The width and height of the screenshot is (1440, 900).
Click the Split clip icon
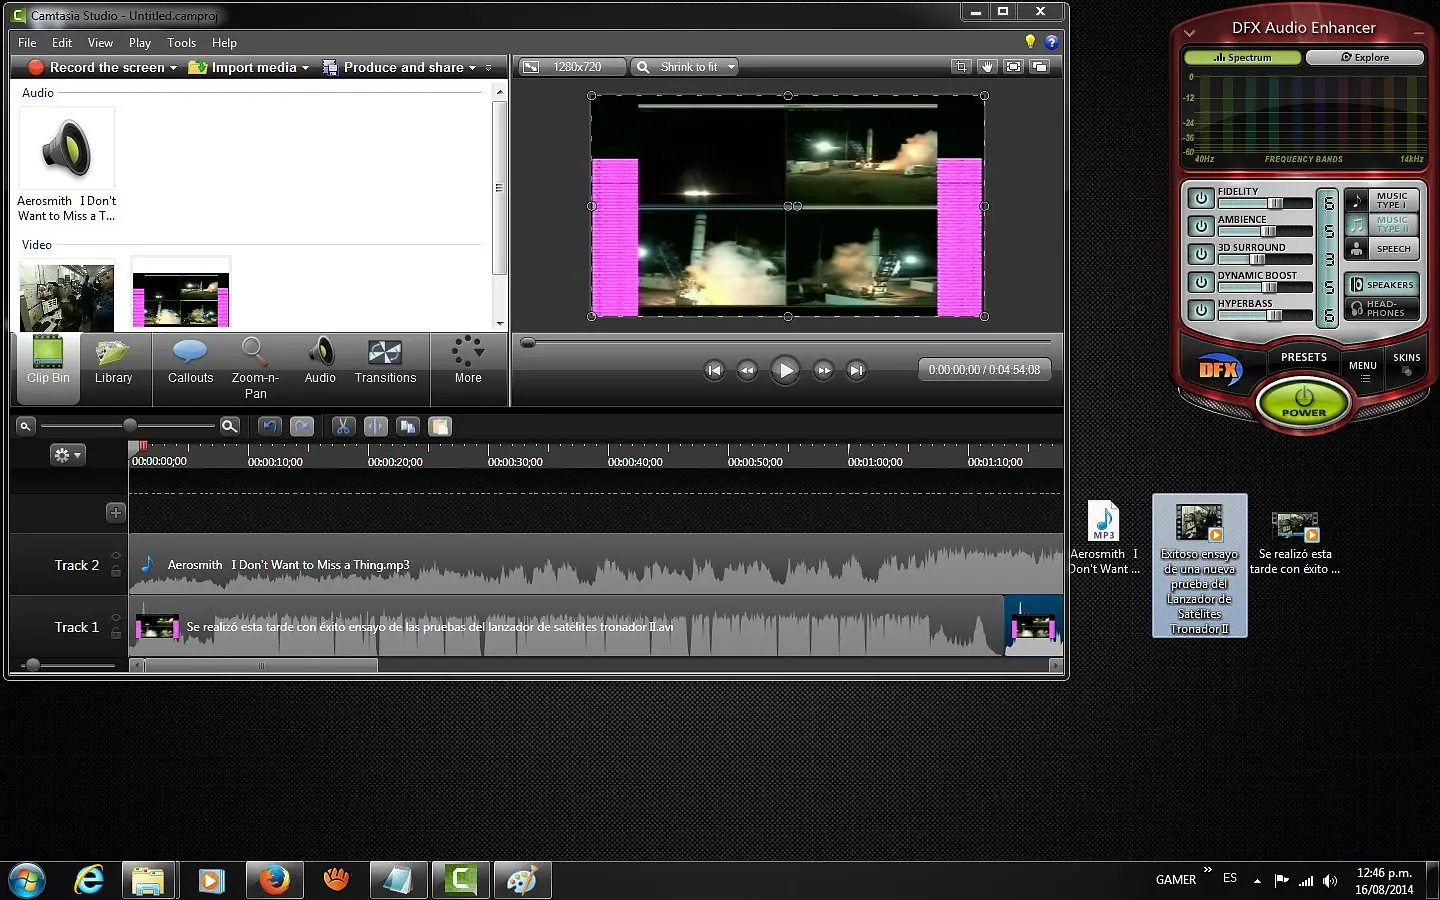pyautogui.click(x=376, y=427)
